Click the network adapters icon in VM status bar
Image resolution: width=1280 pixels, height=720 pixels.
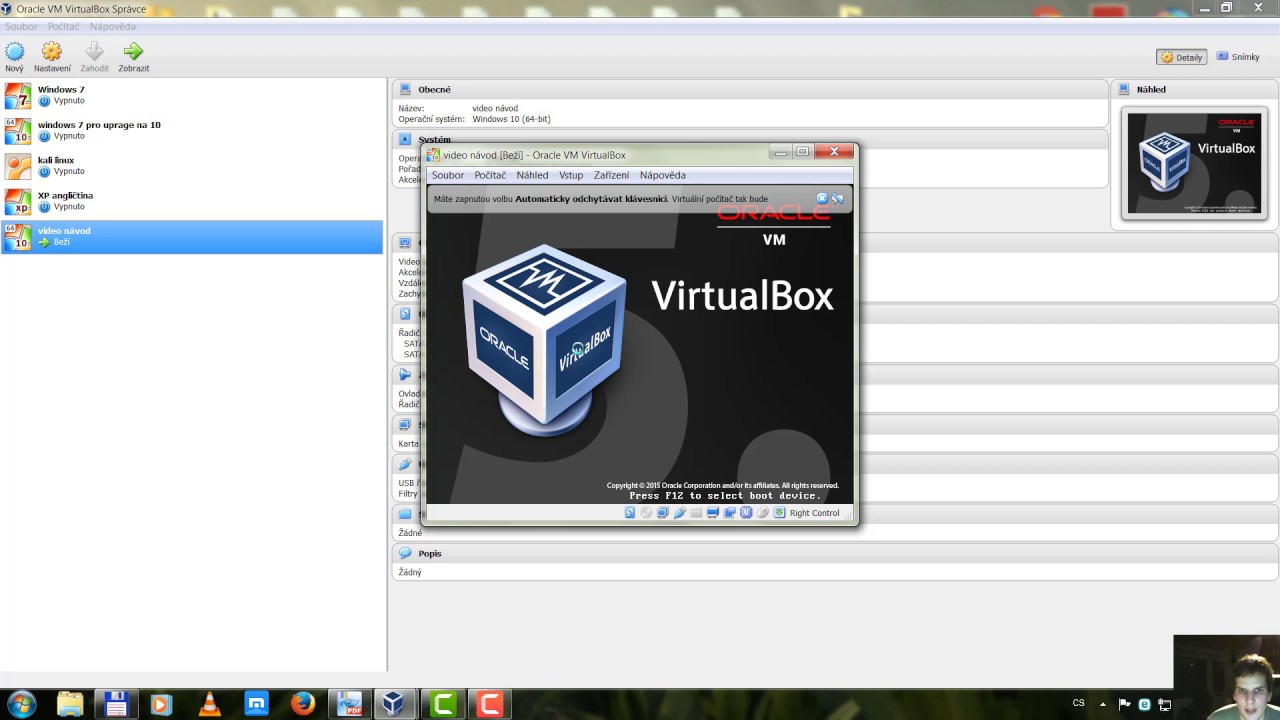662,513
